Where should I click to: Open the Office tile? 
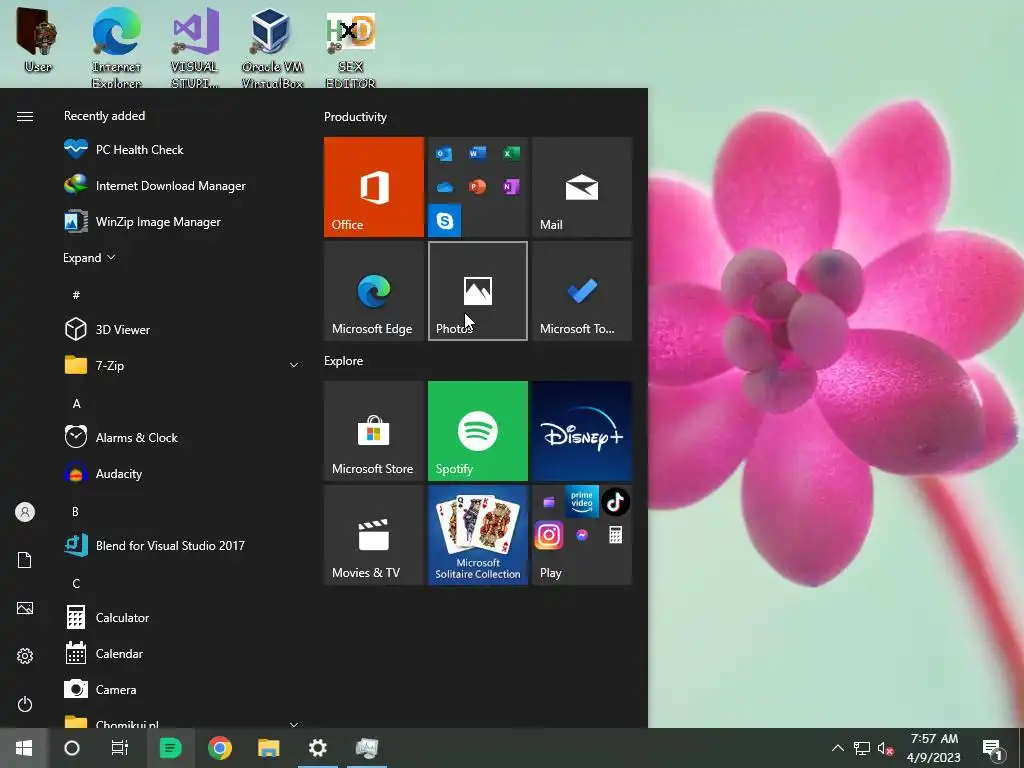(x=374, y=187)
